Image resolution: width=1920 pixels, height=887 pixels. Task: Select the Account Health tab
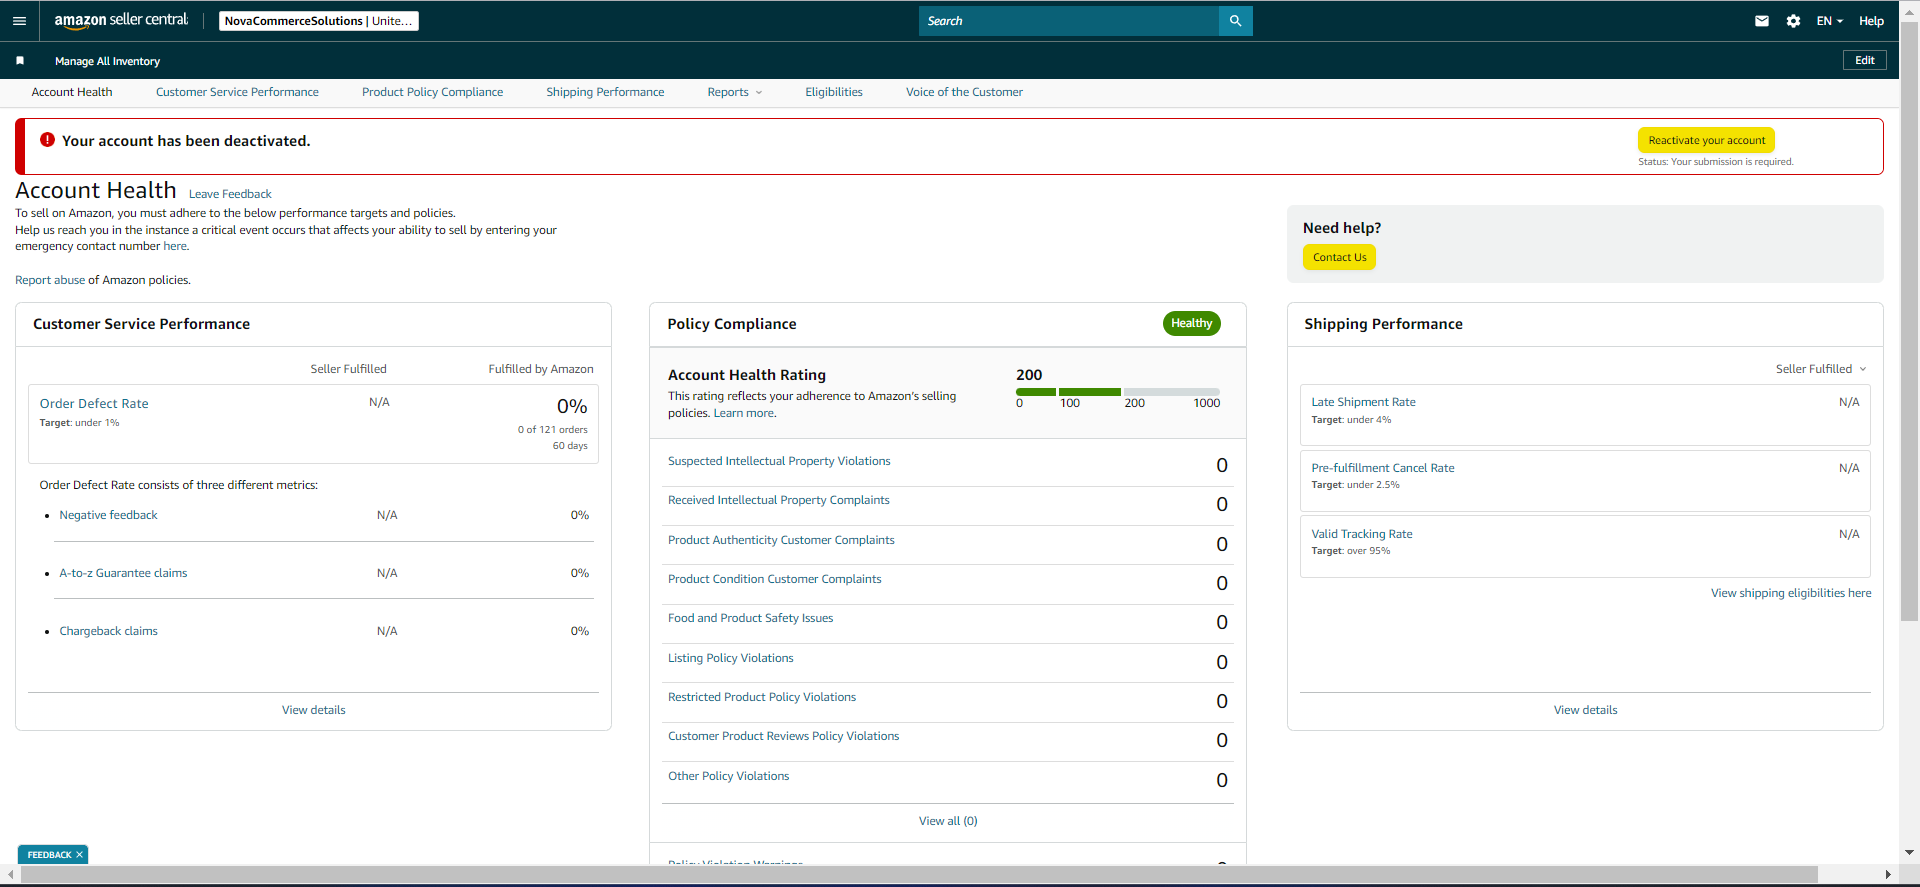pos(72,92)
